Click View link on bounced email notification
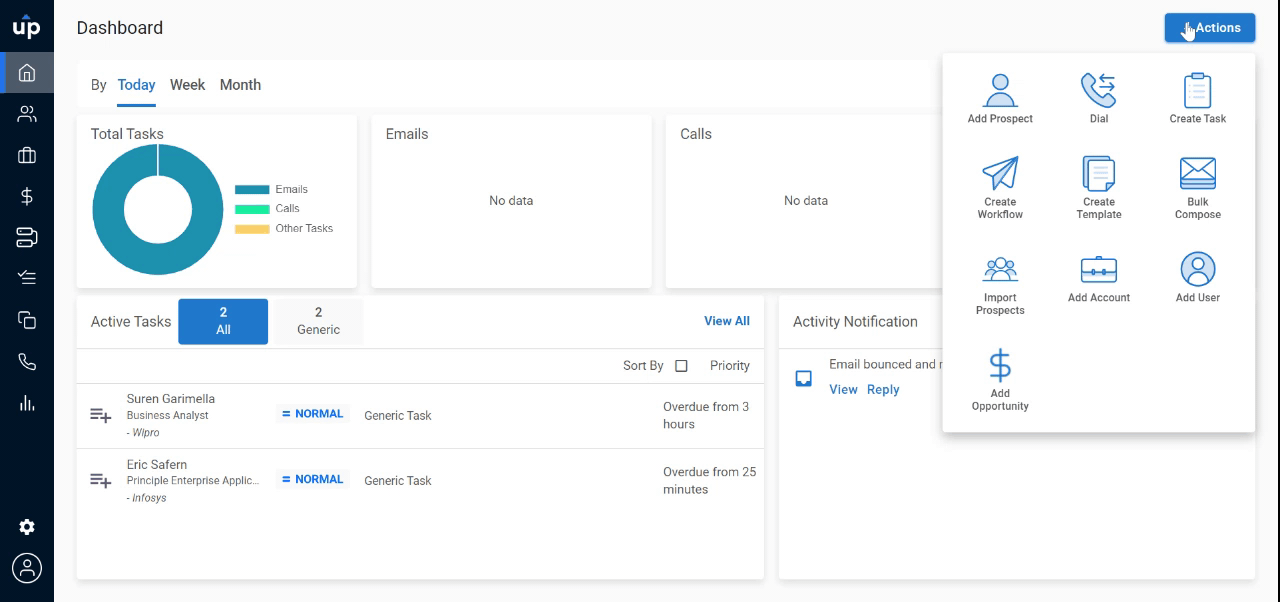Image resolution: width=1280 pixels, height=602 pixels. tap(843, 390)
